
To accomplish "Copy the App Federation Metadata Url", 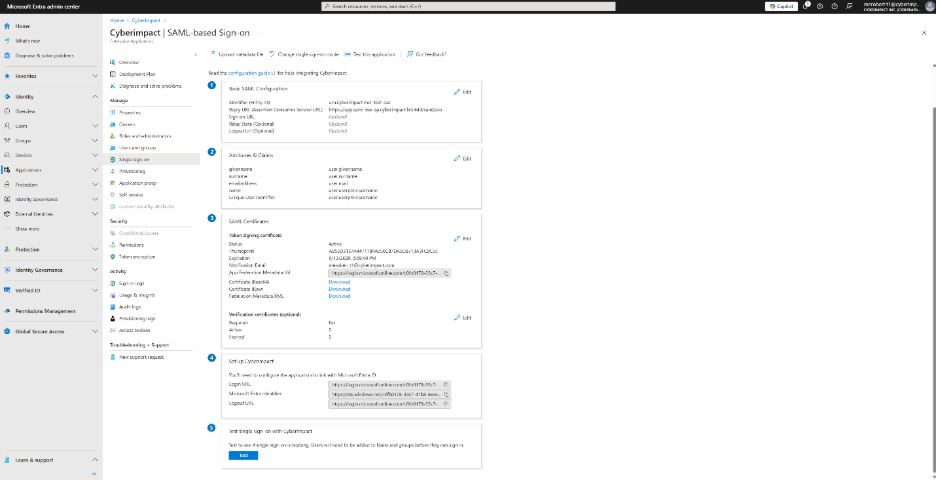I will pos(447,273).
